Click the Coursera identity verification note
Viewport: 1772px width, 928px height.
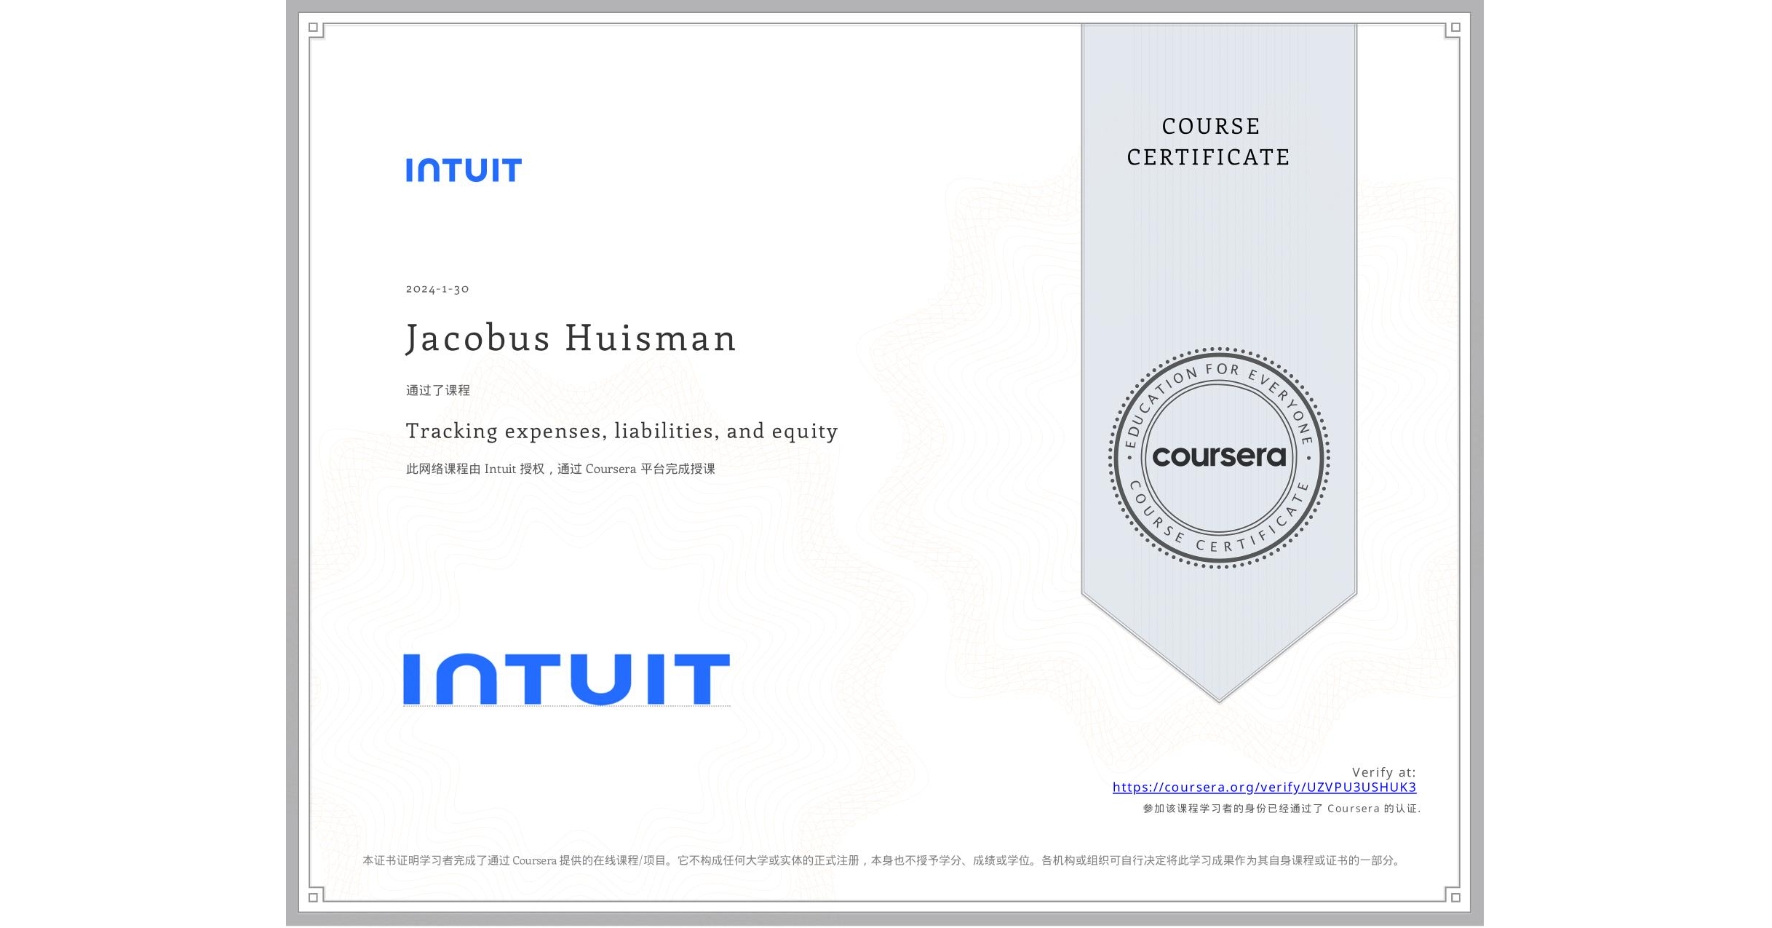pos(1281,808)
